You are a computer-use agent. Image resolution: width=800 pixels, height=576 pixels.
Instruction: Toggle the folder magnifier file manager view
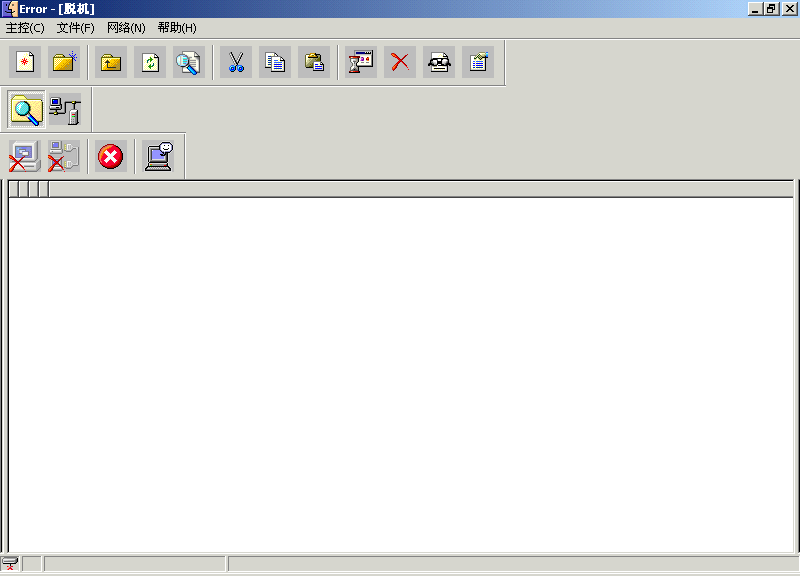click(x=27, y=109)
